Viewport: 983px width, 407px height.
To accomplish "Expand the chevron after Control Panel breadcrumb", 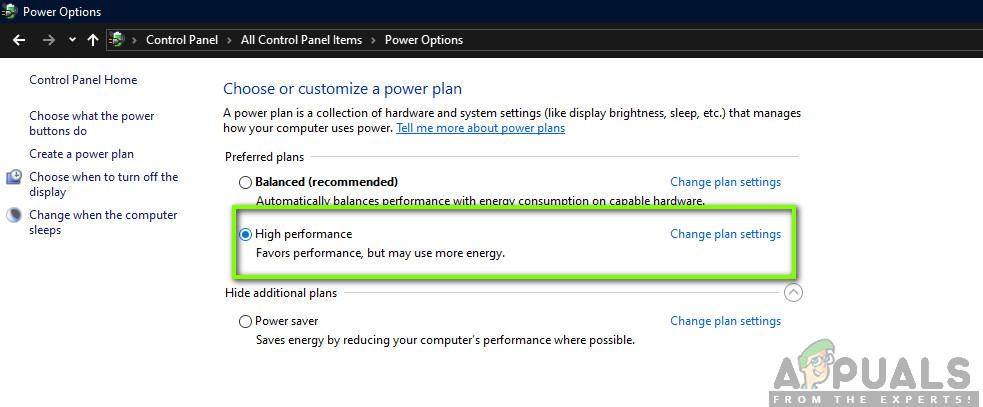I will click(x=232, y=40).
